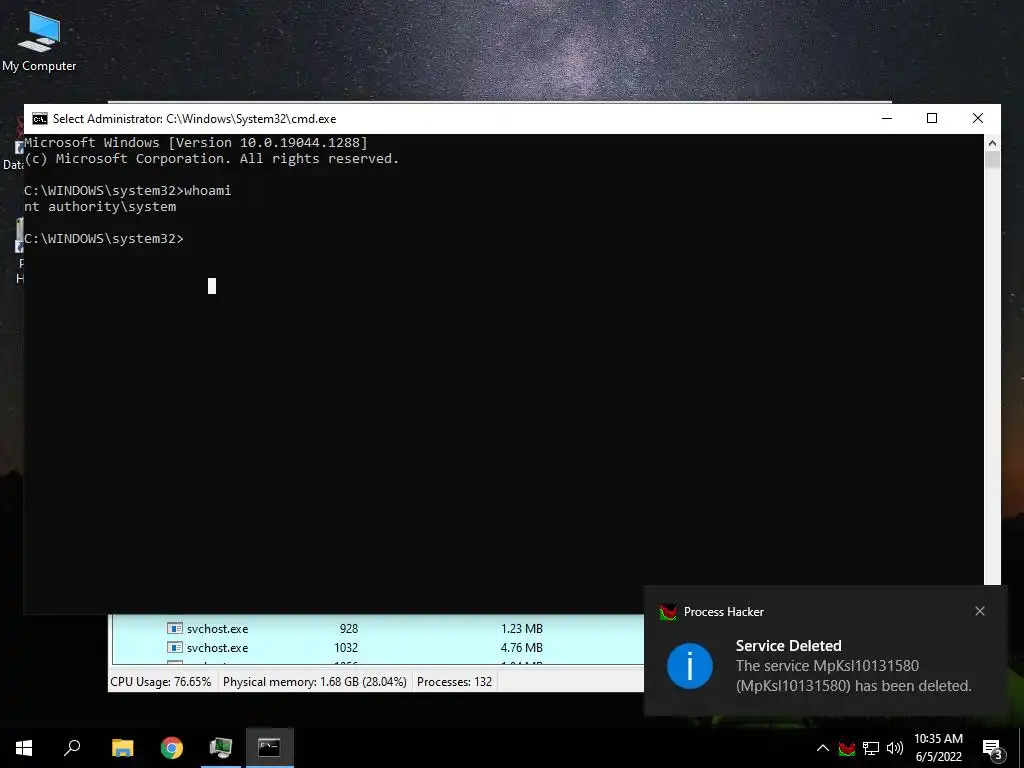Open the Service Deleted notification title

(788, 646)
